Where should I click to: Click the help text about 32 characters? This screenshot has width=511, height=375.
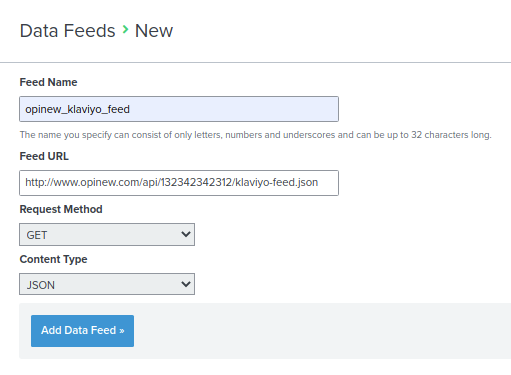click(255, 135)
